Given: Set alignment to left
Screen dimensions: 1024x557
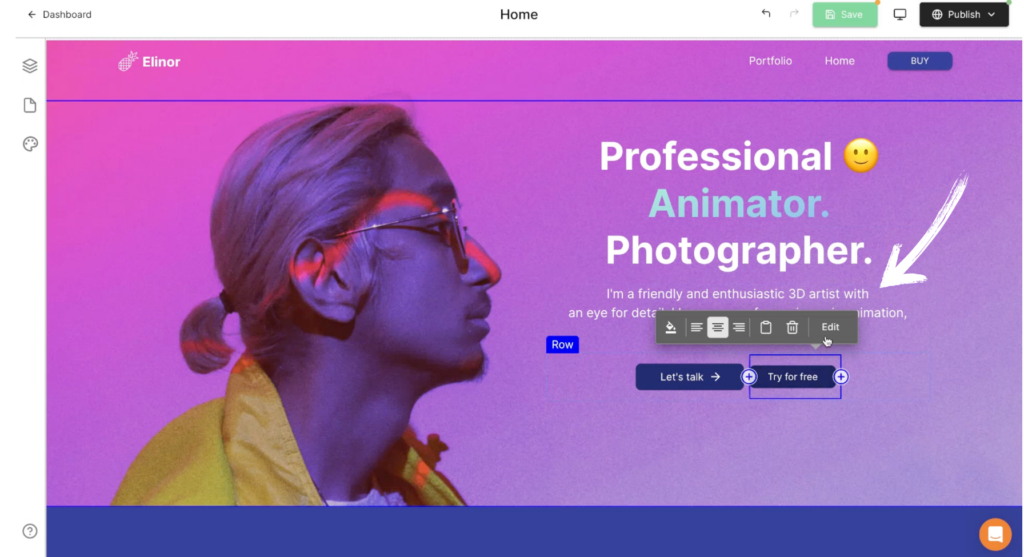Looking at the screenshot, I should point(696,327).
